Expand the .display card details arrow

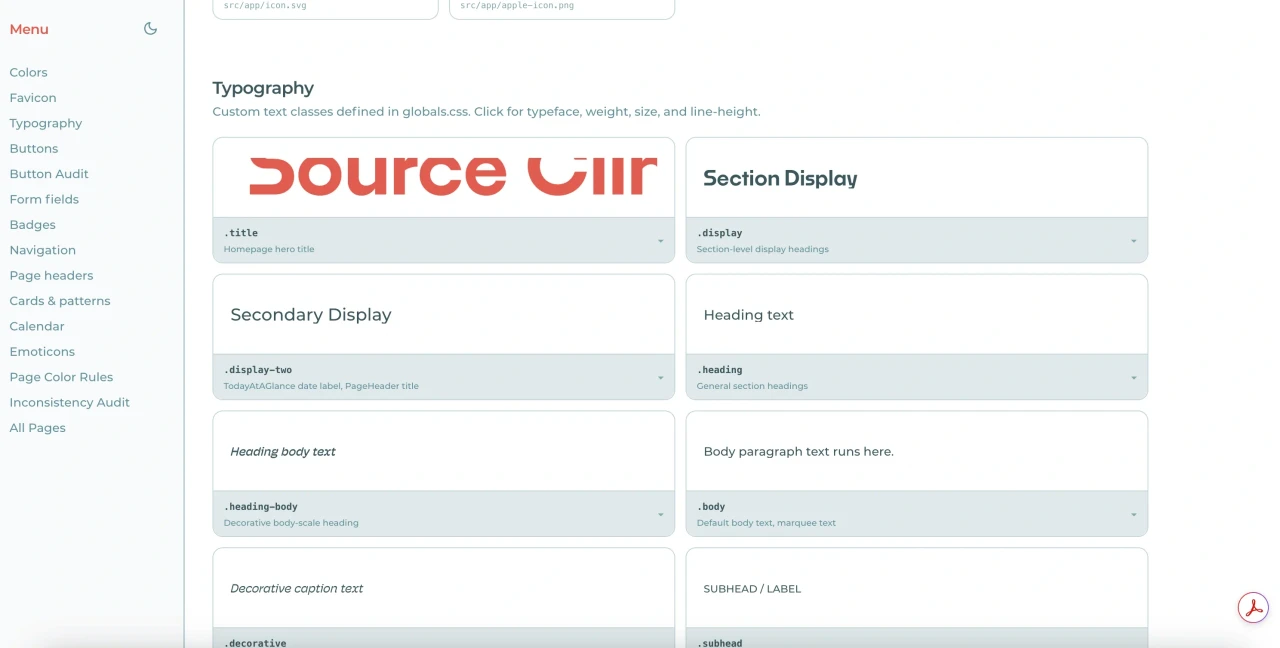click(x=1134, y=241)
